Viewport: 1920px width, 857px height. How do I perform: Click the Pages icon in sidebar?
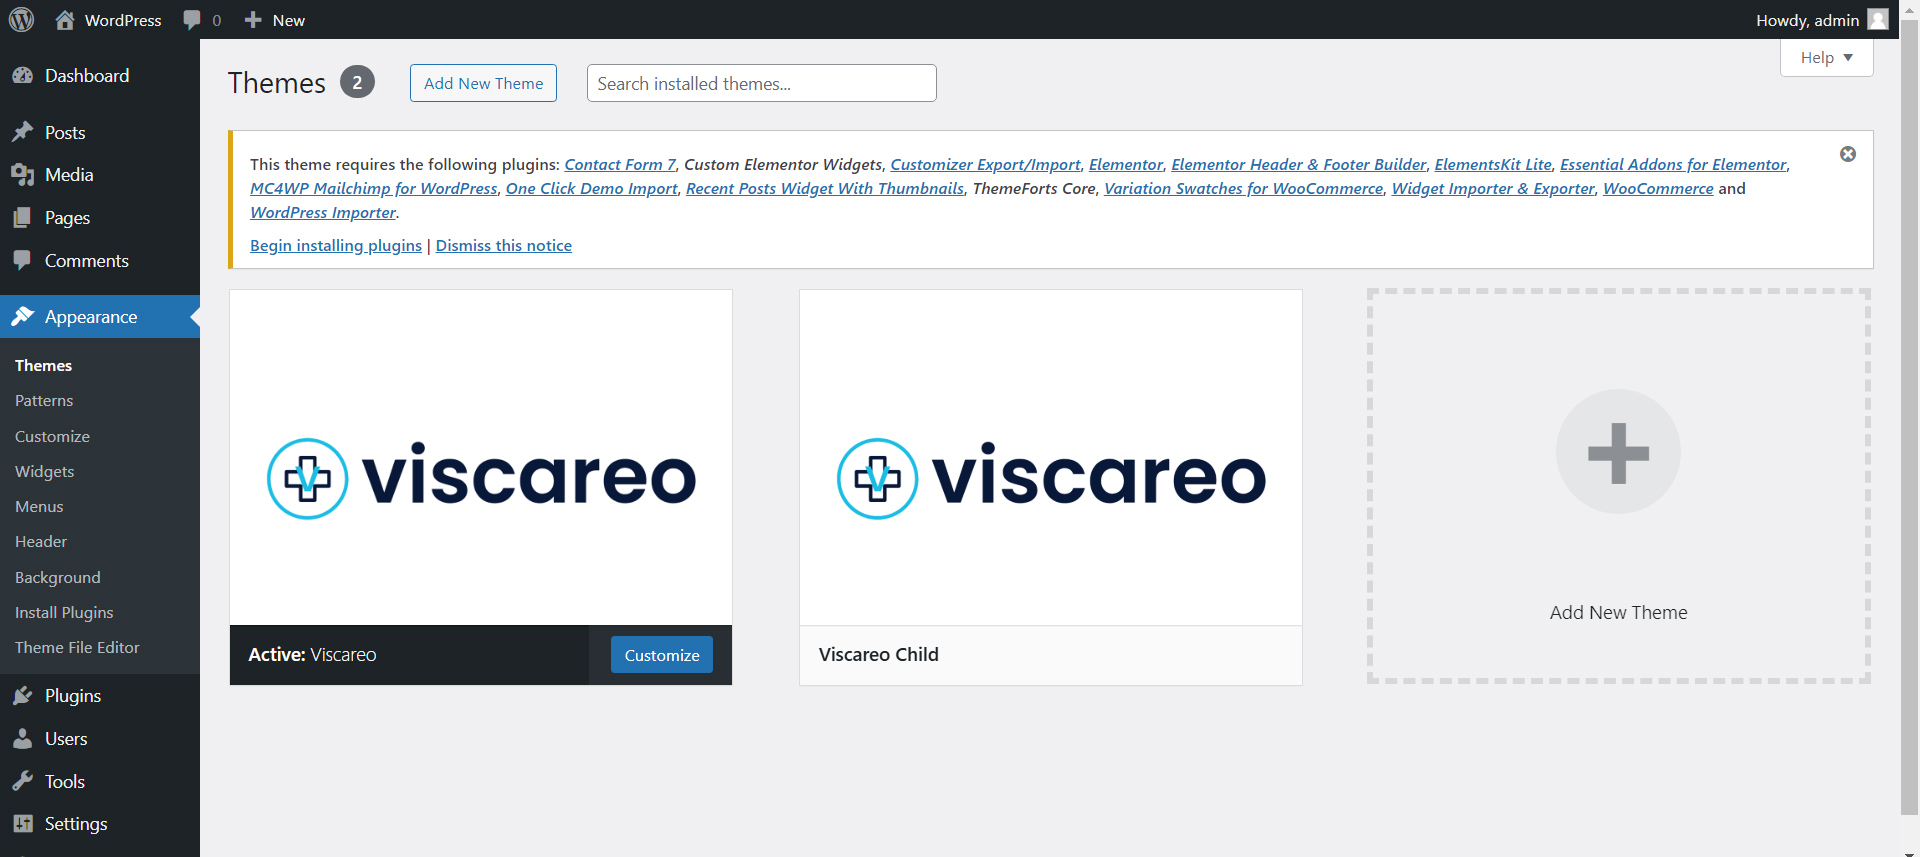point(22,218)
